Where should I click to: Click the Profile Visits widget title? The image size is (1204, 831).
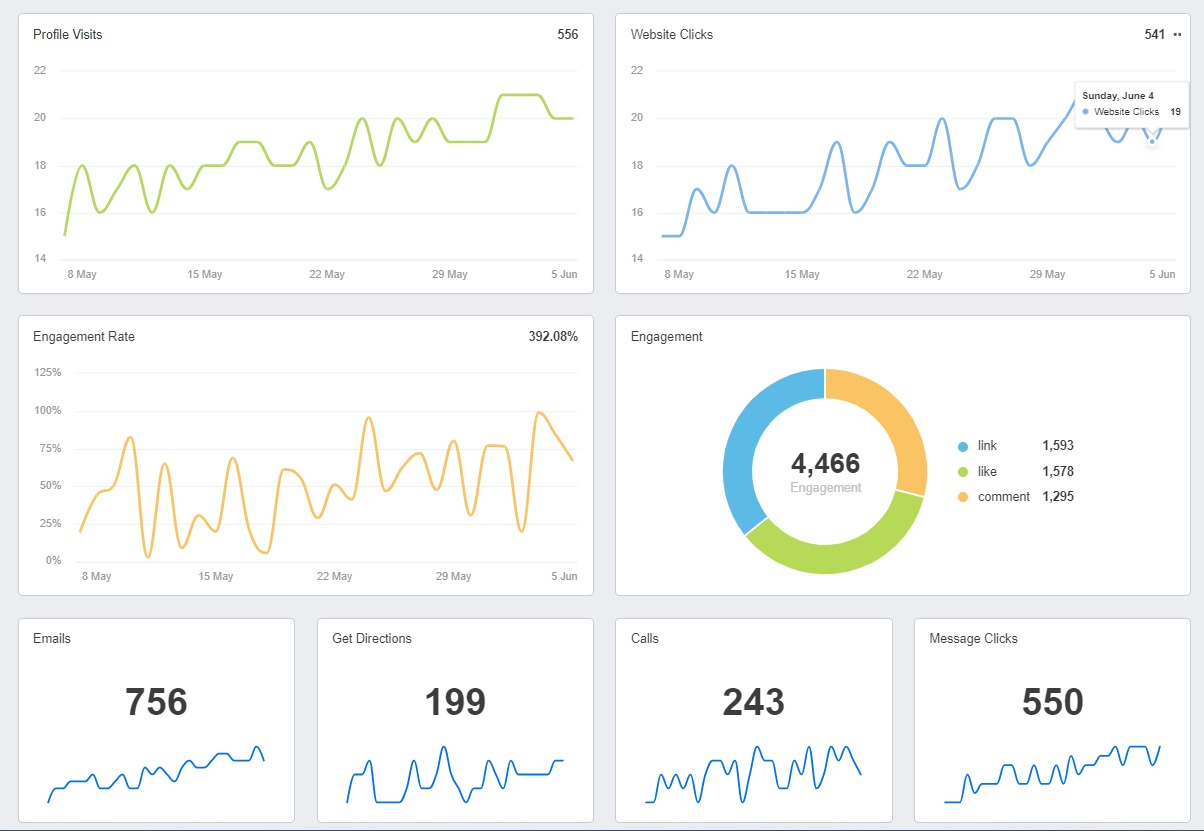(x=67, y=35)
